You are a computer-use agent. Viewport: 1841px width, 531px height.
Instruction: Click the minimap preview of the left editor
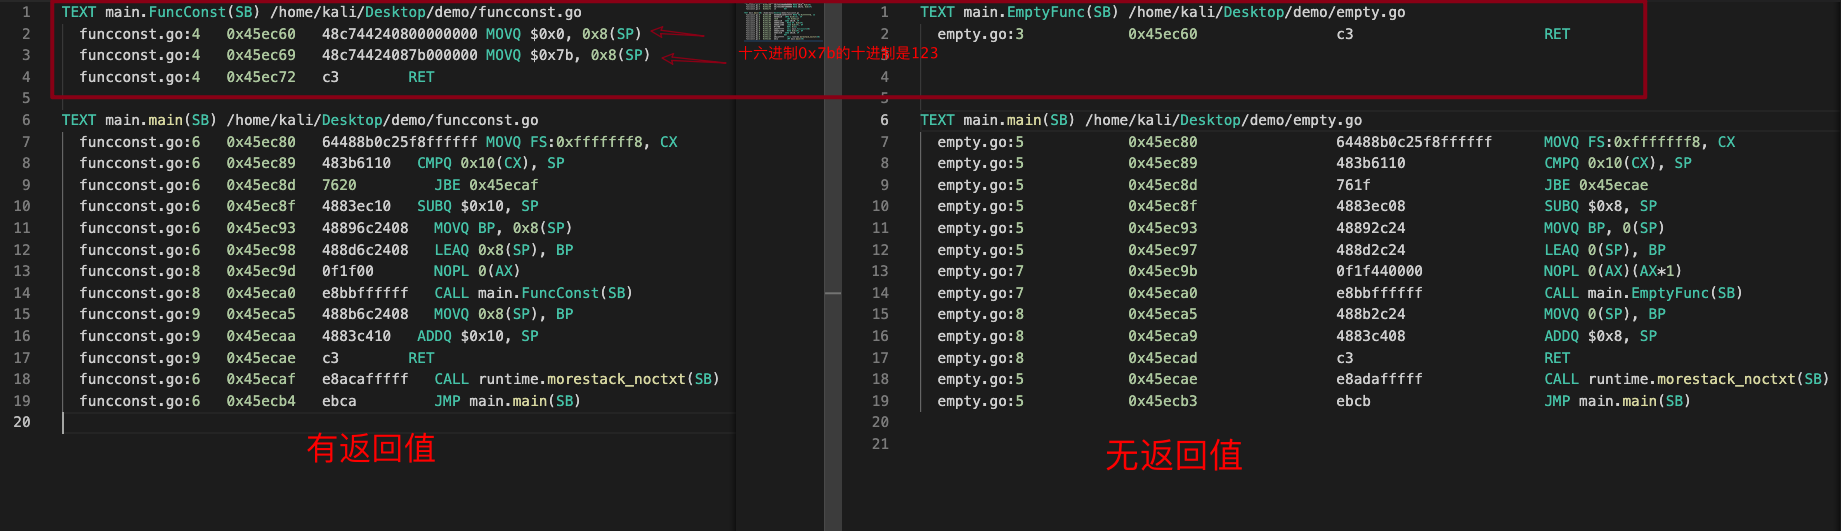pos(781,22)
